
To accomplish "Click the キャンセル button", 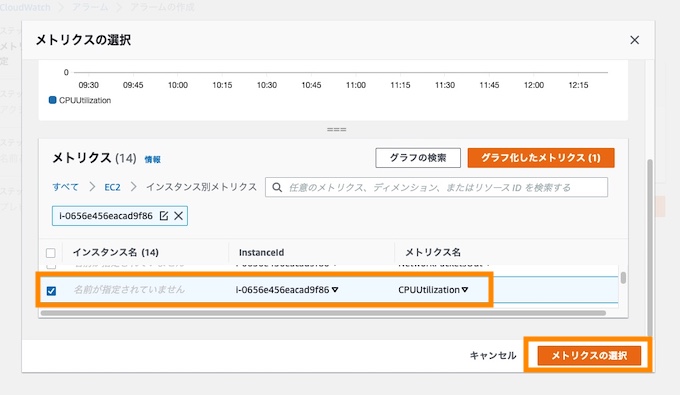I will point(493,356).
